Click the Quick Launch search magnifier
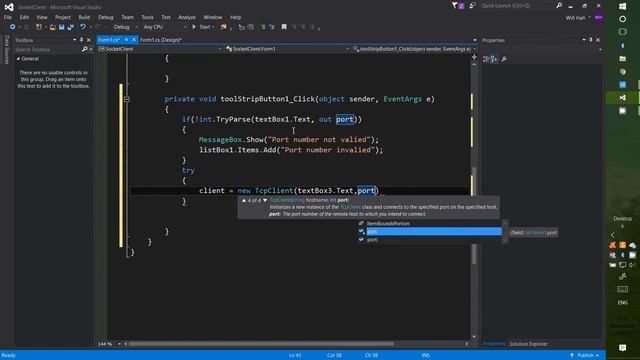This screenshot has width=640, height=360. click(559, 5)
